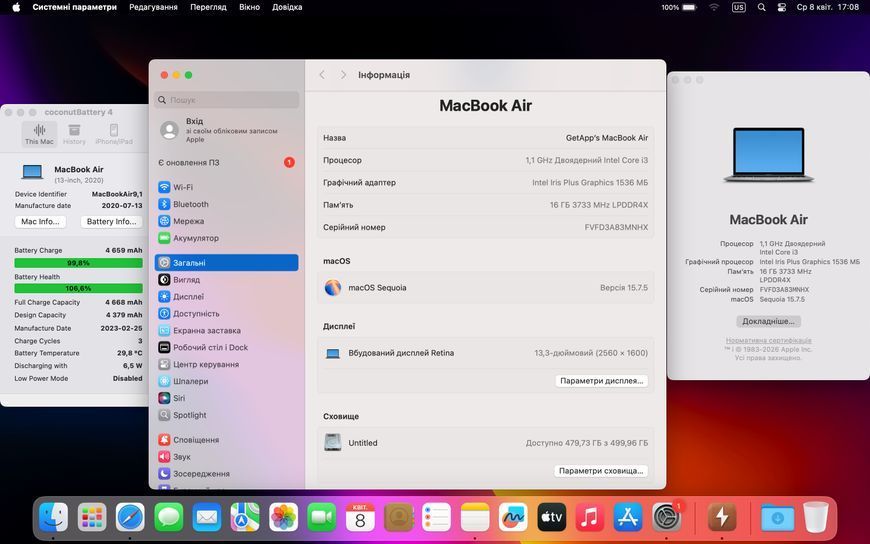Screen dimensions: 870x544
Task: Open Contacts app in Dock
Action: [398, 517]
